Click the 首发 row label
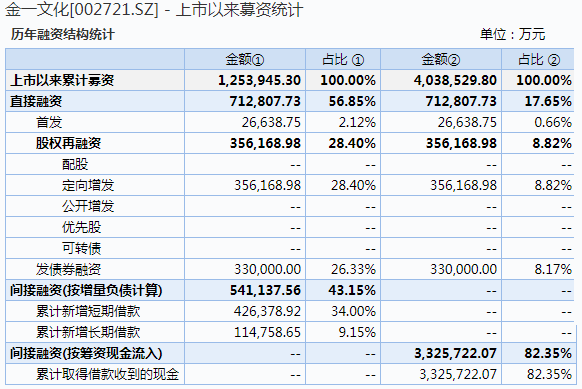582x389 pixels. (x=49, y=122)
